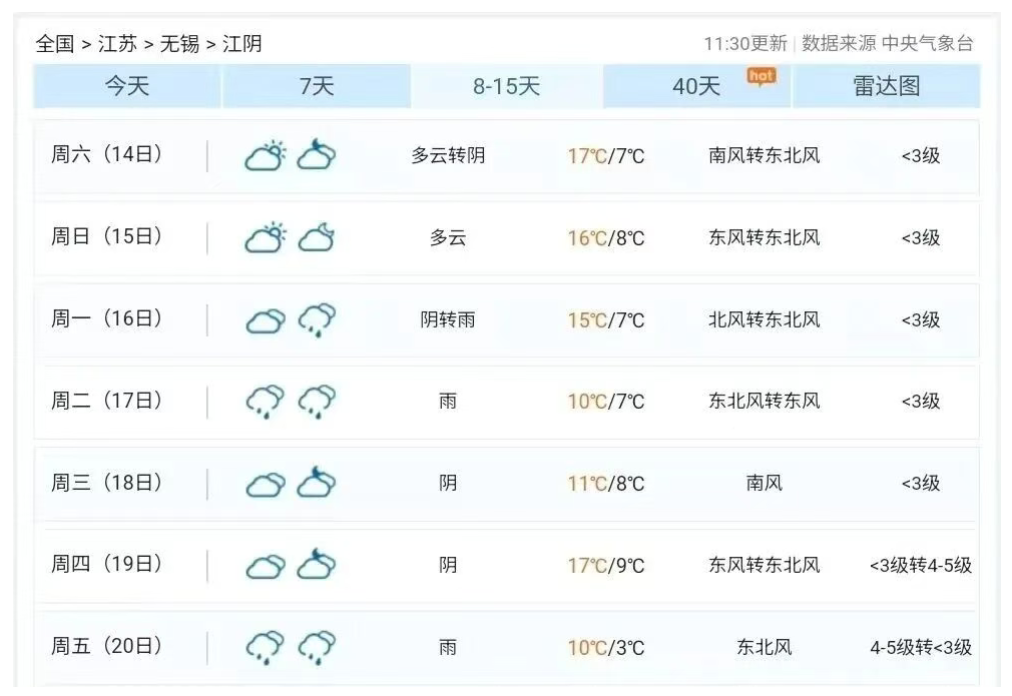Viewport: 1012px width, 696px height.
Task: Click Saturday's nighttime cloudy-moon icon
Action: pos(316,156)
